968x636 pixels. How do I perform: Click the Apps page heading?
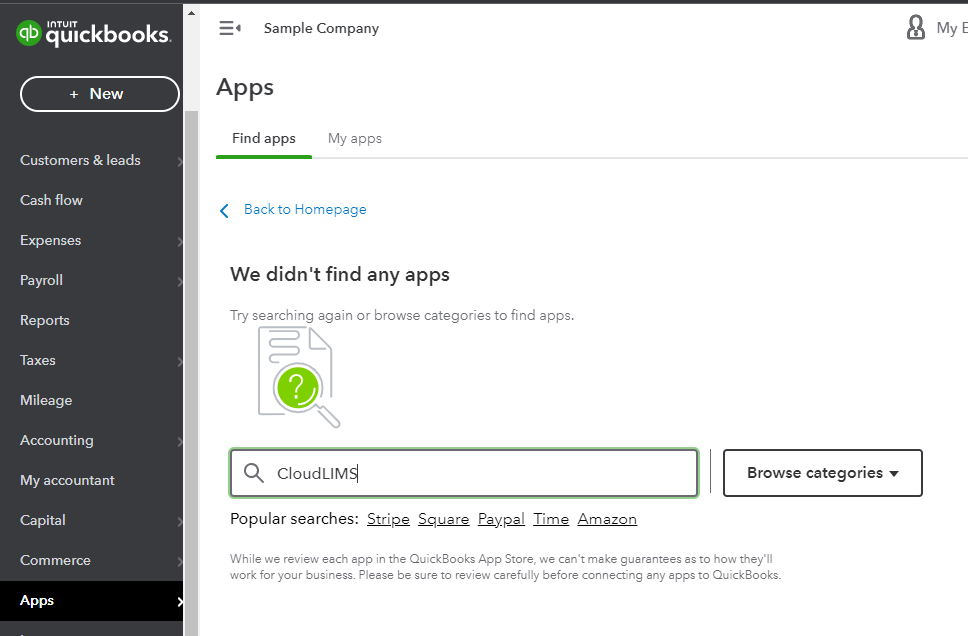(245, 88)
